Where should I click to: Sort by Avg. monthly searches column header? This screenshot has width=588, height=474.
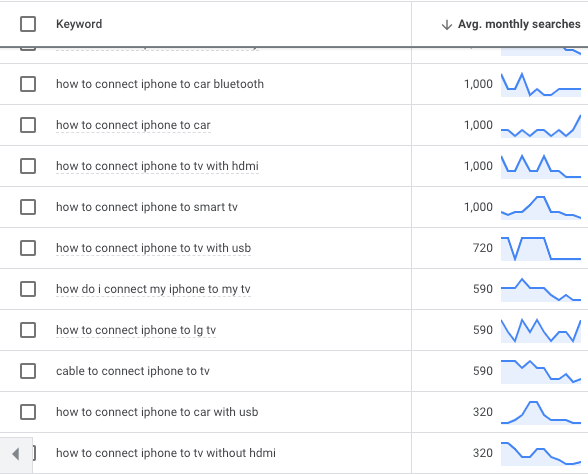point(519,24)
